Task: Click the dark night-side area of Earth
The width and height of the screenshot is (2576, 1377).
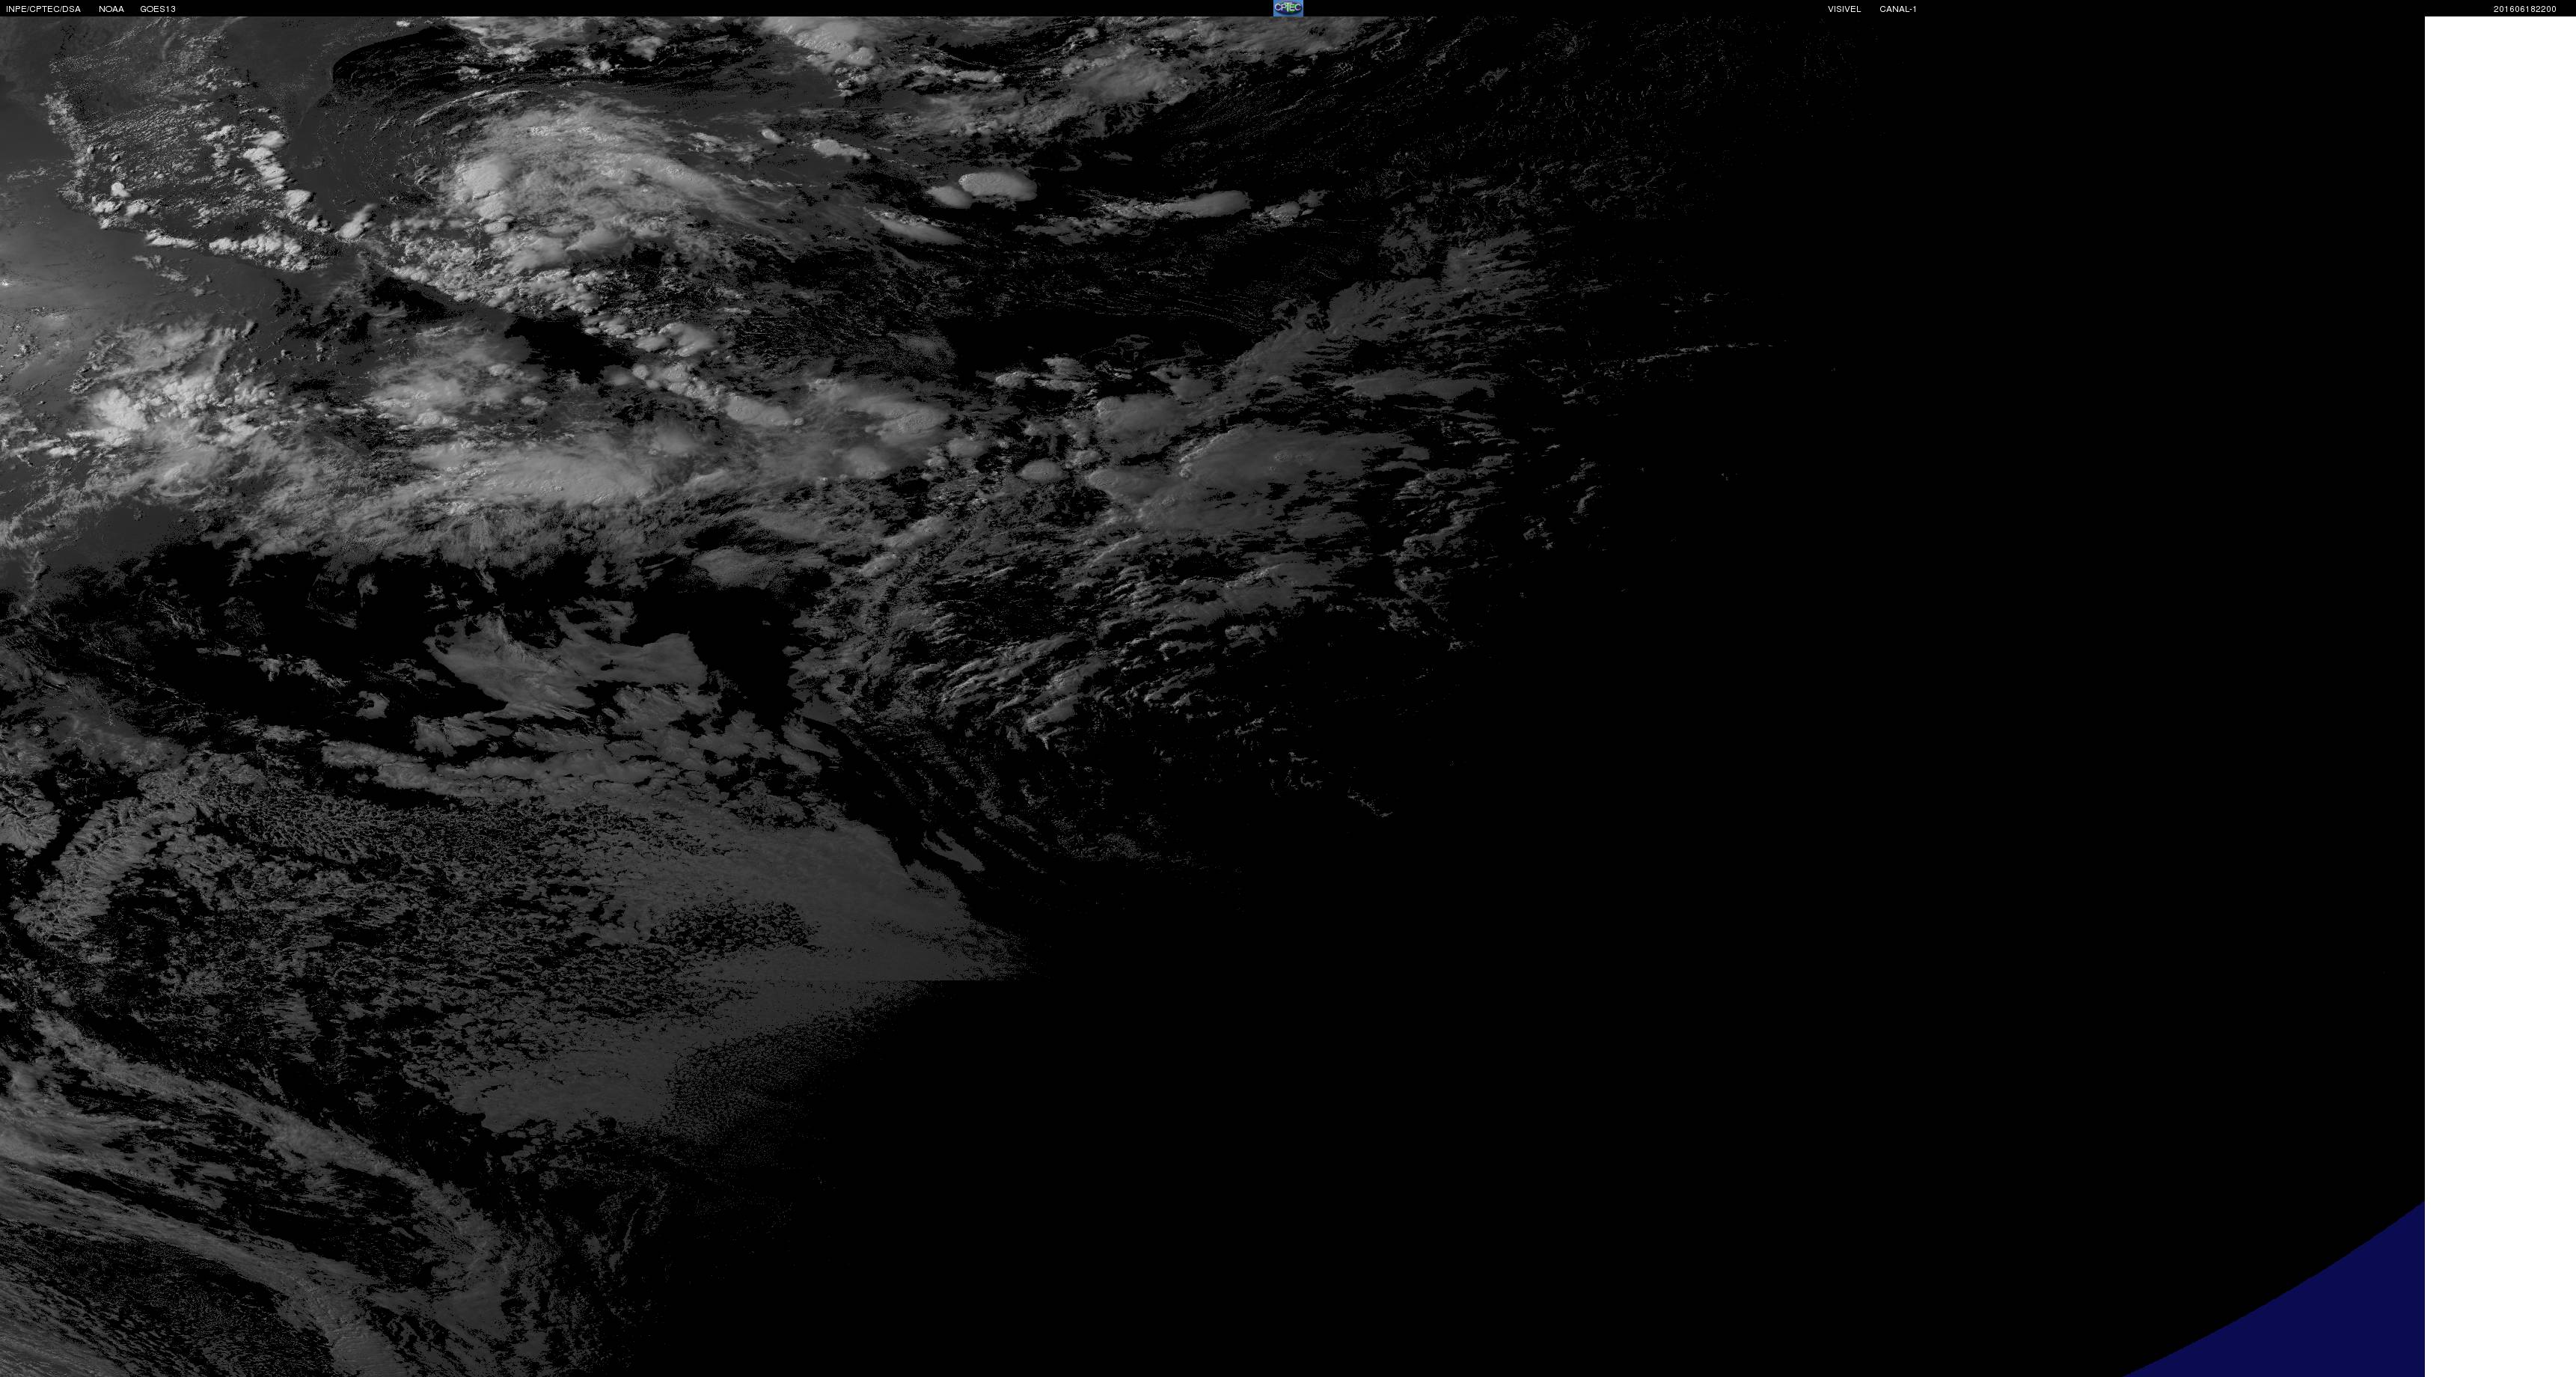Action: click(1900, 800)
